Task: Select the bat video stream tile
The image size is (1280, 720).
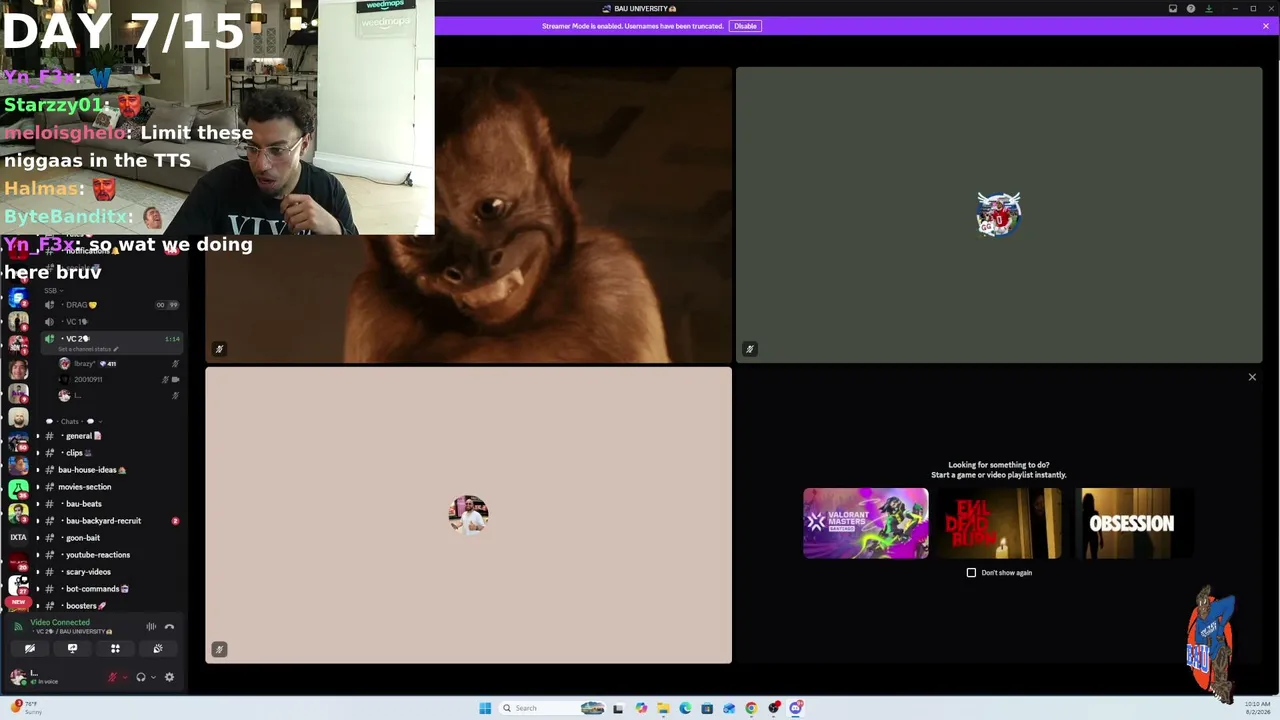Action: point(468,215)
